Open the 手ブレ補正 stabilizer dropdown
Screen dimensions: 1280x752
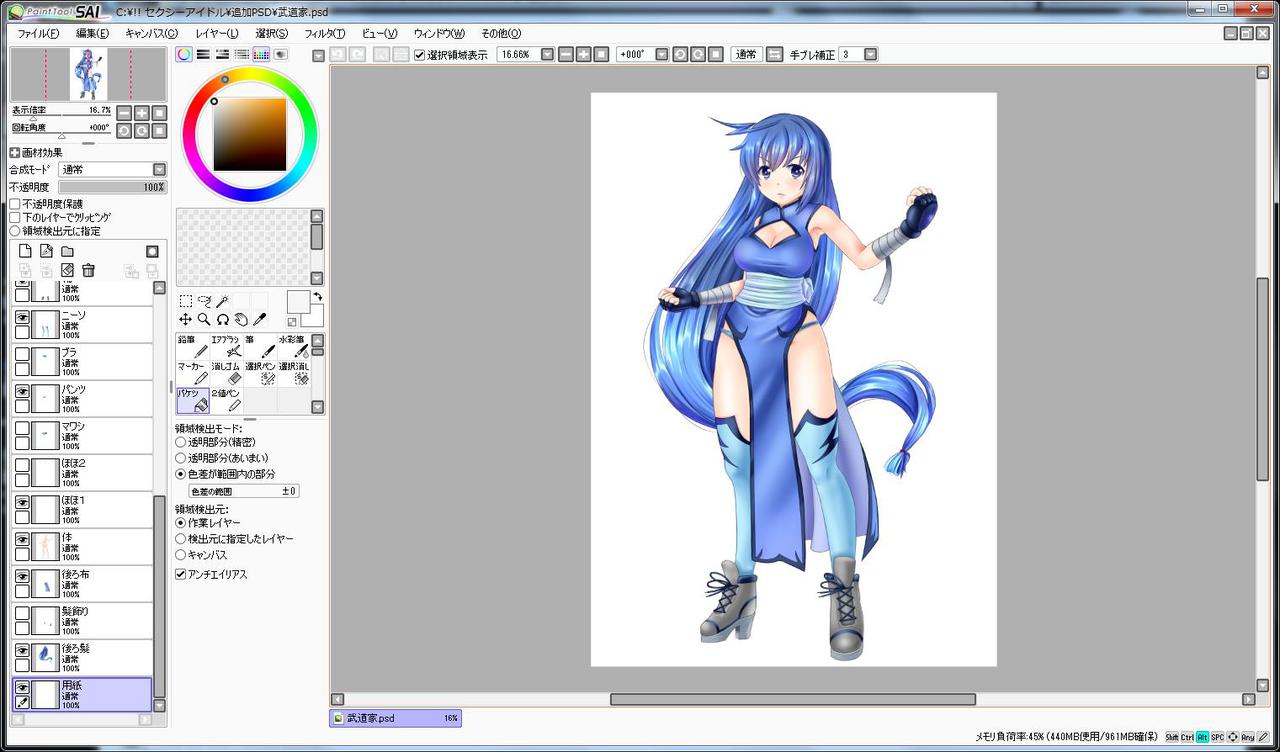pos(870,54)
